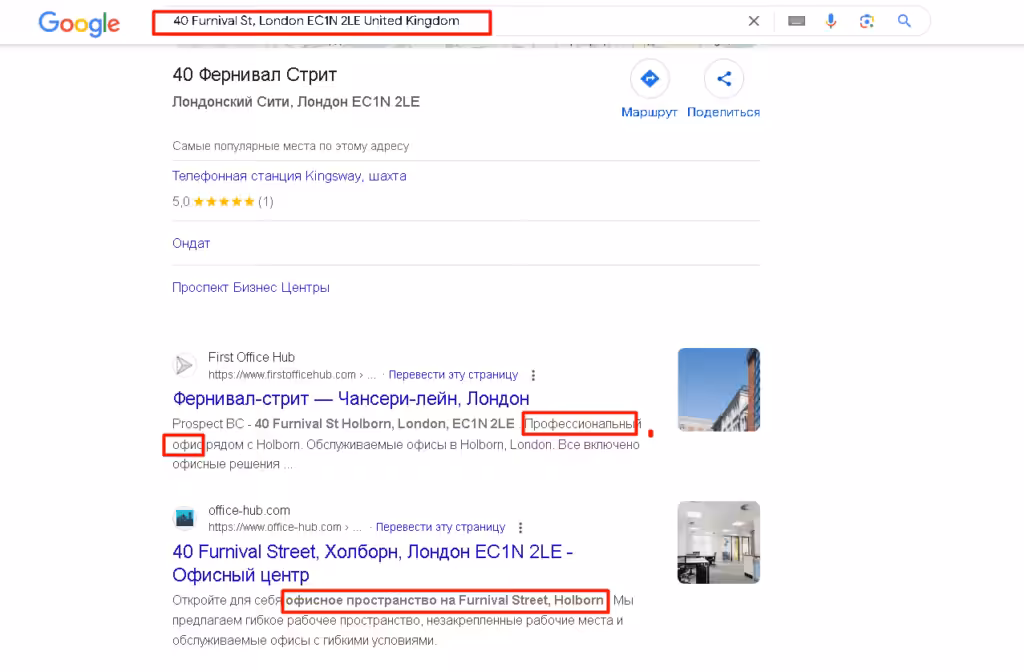Viewport: 1024px width, 672px height.
Task: Click the office-hub.com favicon
Action: pos(185,518)
